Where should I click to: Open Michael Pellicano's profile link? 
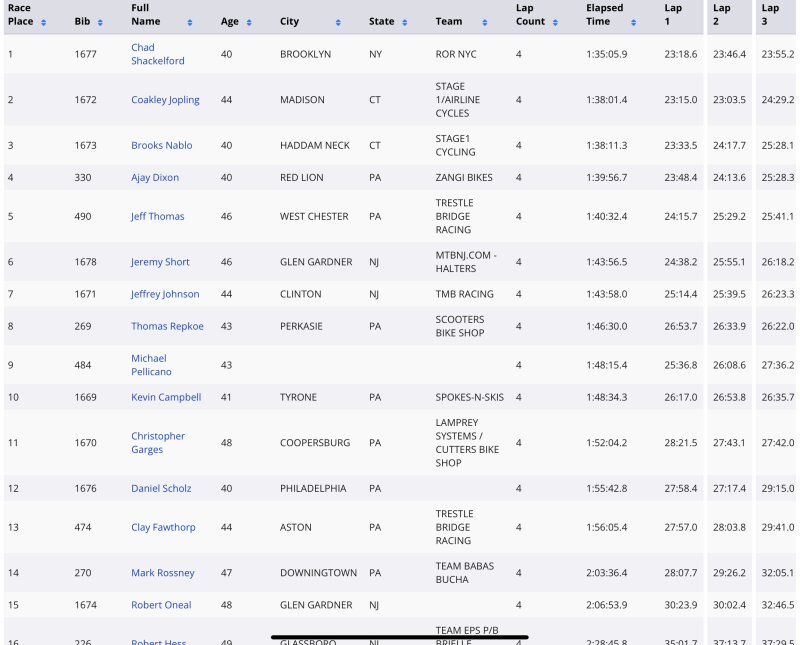coord(151,365)
